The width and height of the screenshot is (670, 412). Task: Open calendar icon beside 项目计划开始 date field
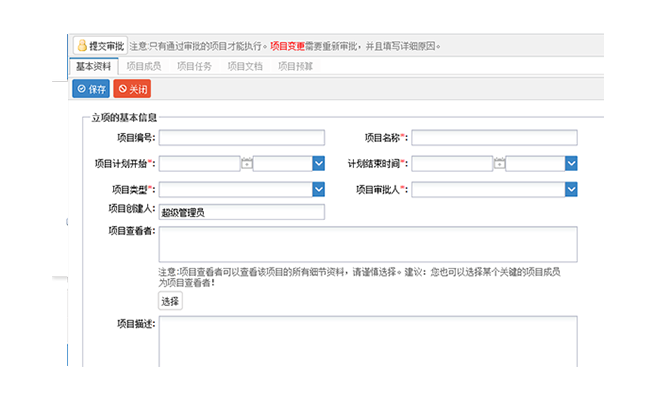tap(247, 163)
